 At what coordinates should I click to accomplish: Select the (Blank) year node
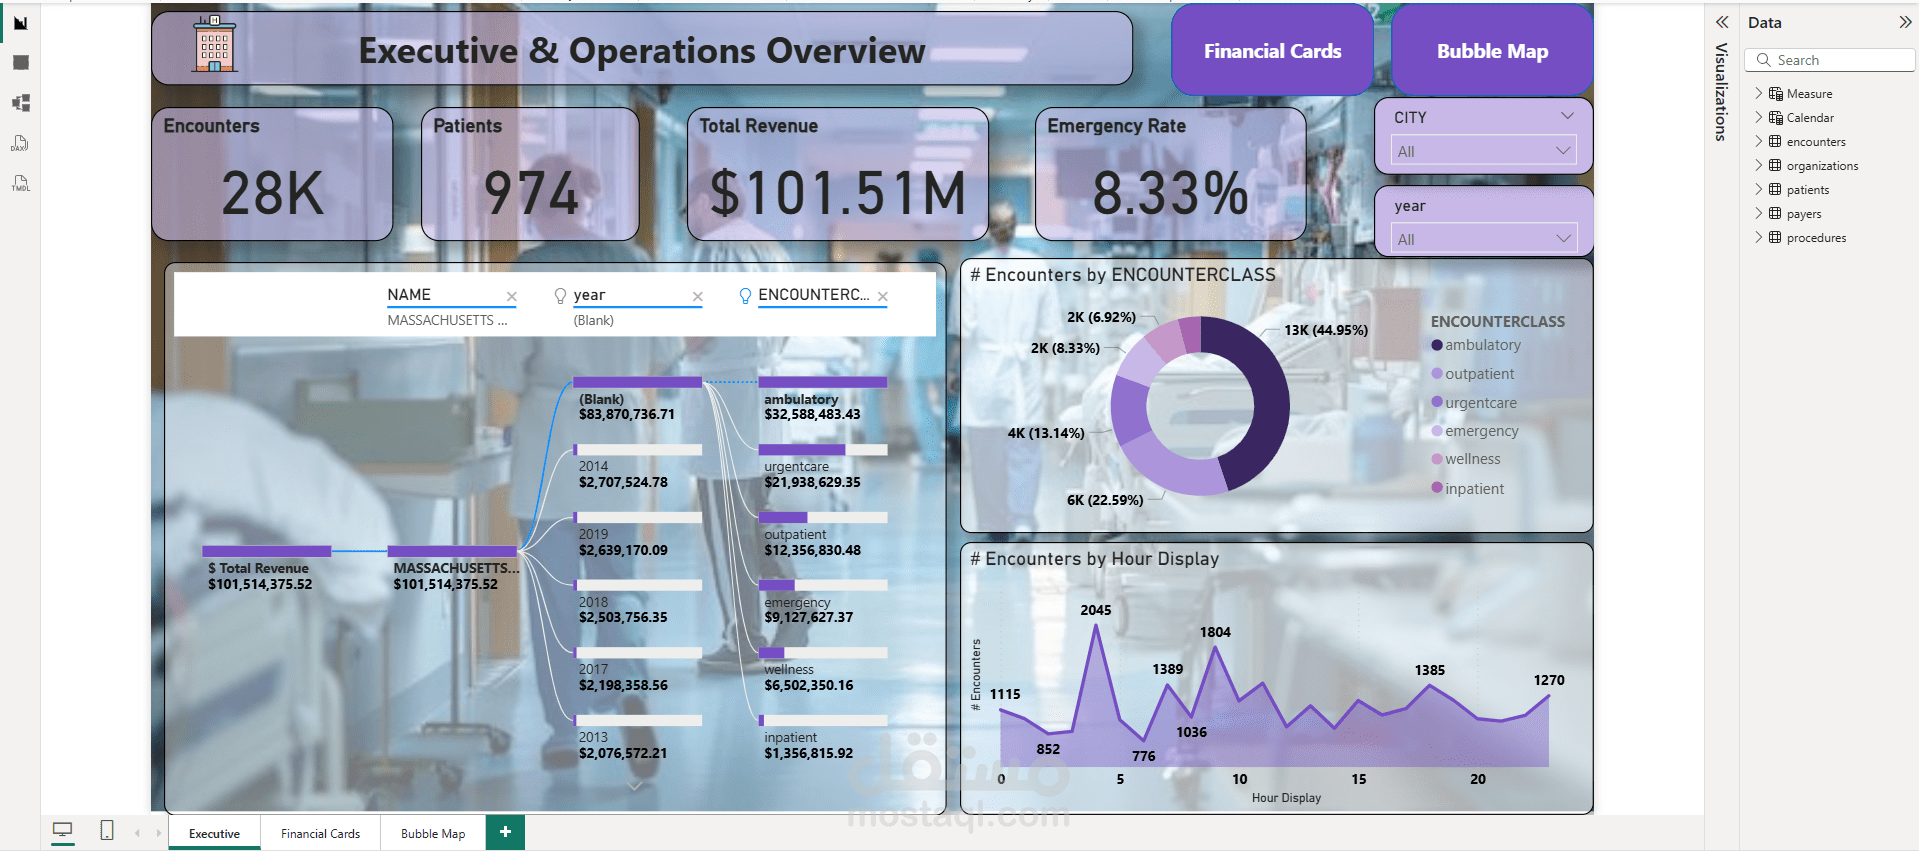[x=638, y=399]
